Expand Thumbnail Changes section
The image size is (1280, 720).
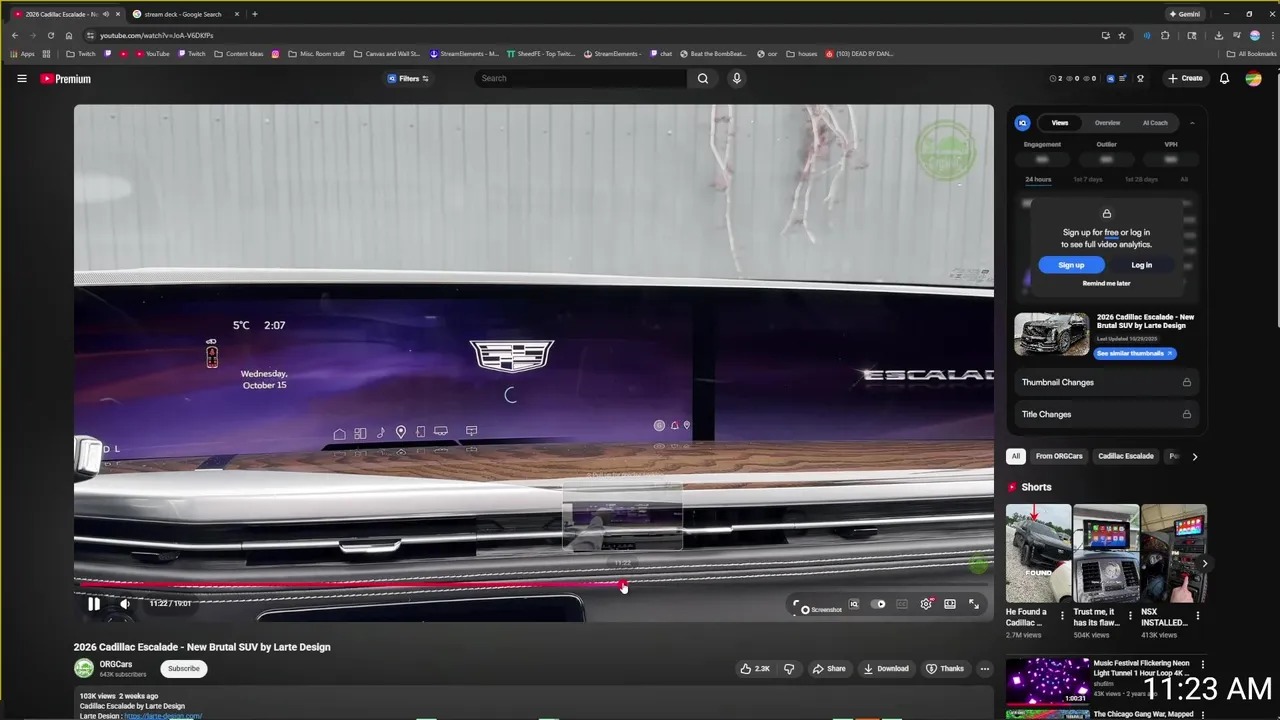pos(1106,382)
